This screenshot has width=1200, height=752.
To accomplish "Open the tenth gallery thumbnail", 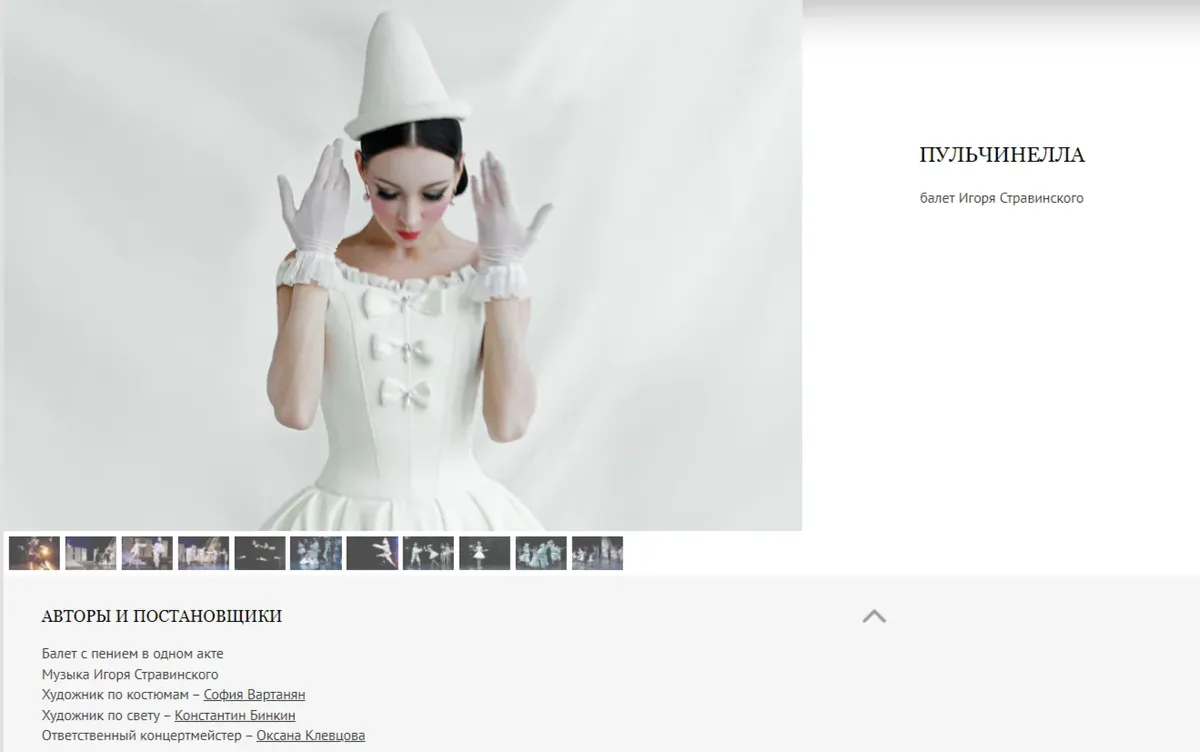I will (541, 553).
